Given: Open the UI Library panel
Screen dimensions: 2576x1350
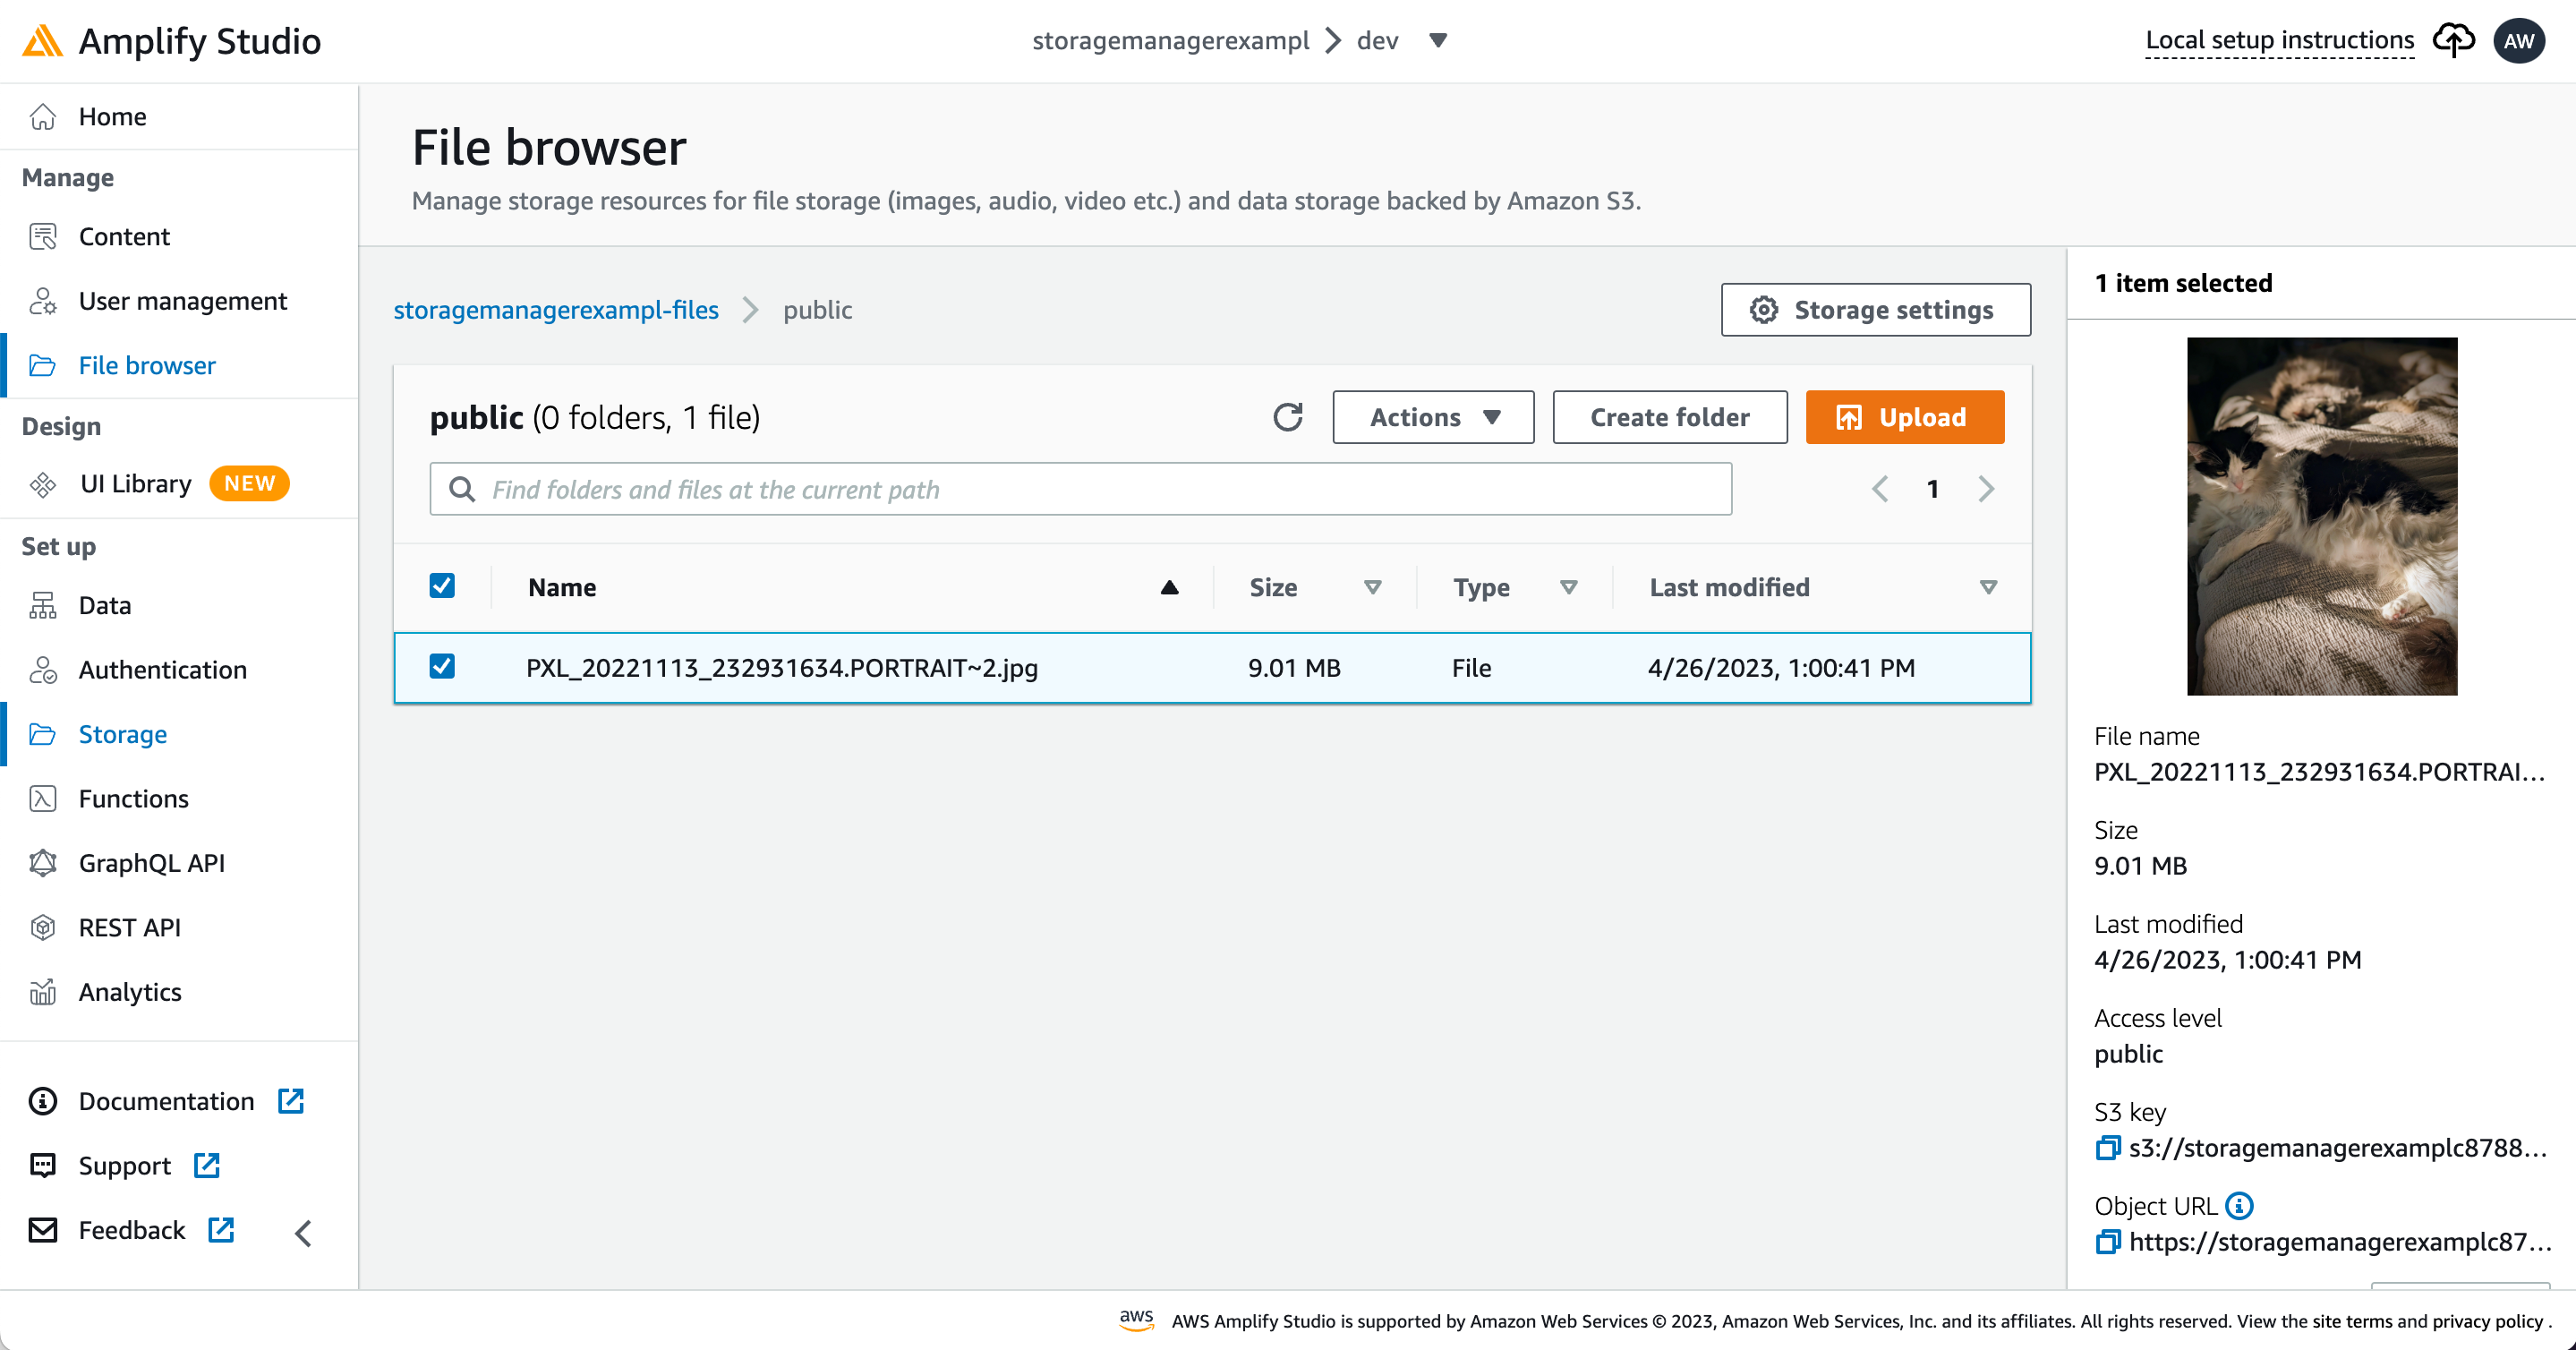Looking at the screenshot, I should [x=137, y=483].
